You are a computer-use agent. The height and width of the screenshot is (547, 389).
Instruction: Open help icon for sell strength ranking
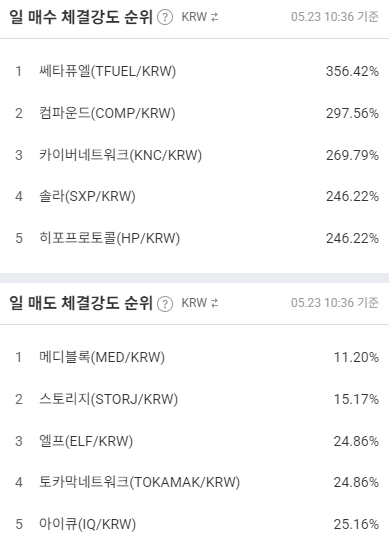(x=165, y=303)
